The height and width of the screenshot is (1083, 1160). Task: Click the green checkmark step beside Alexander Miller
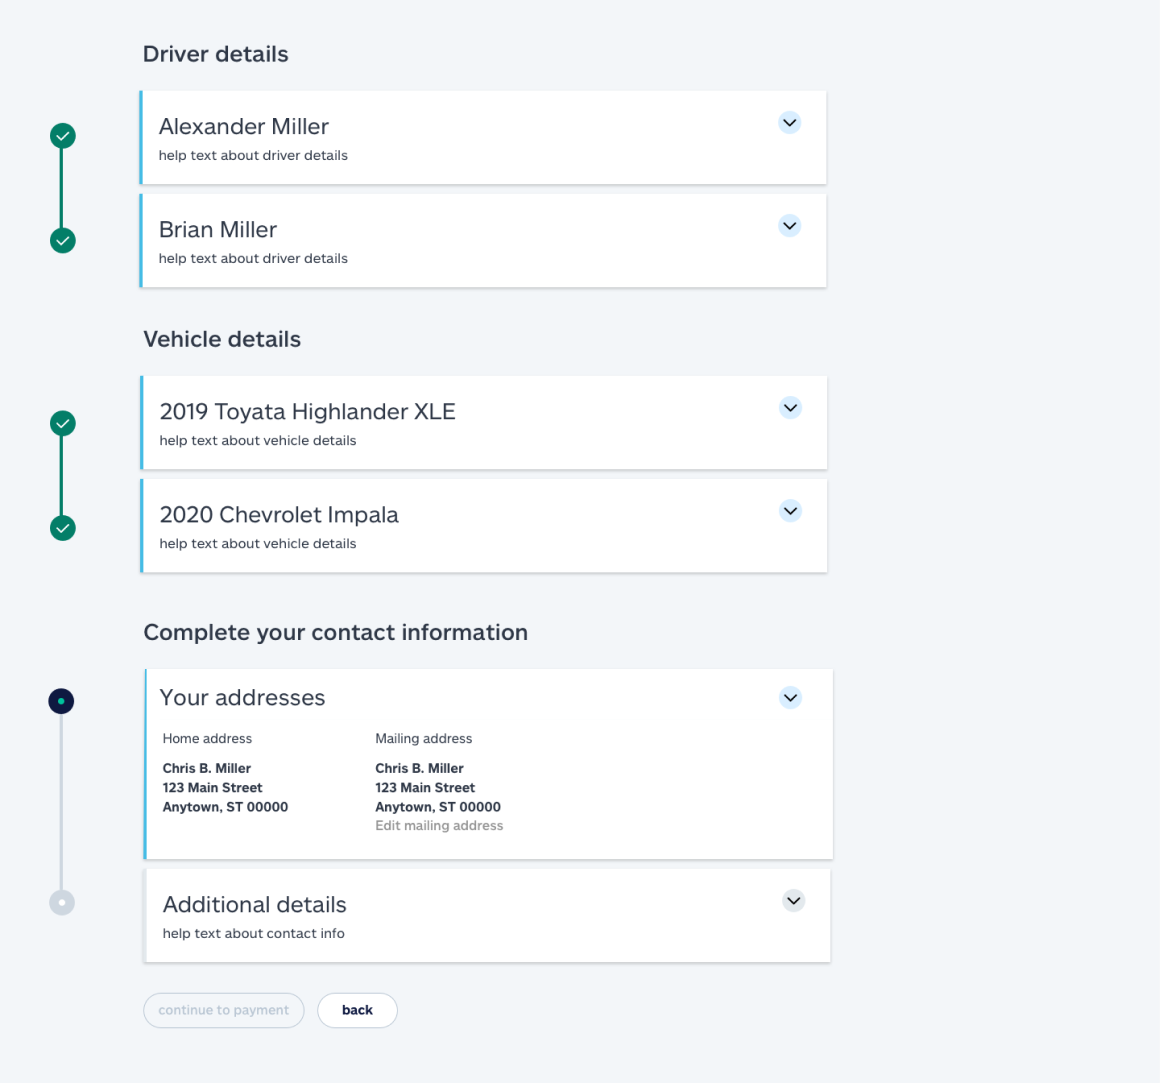pyautogui.click(x=63, y=136)
